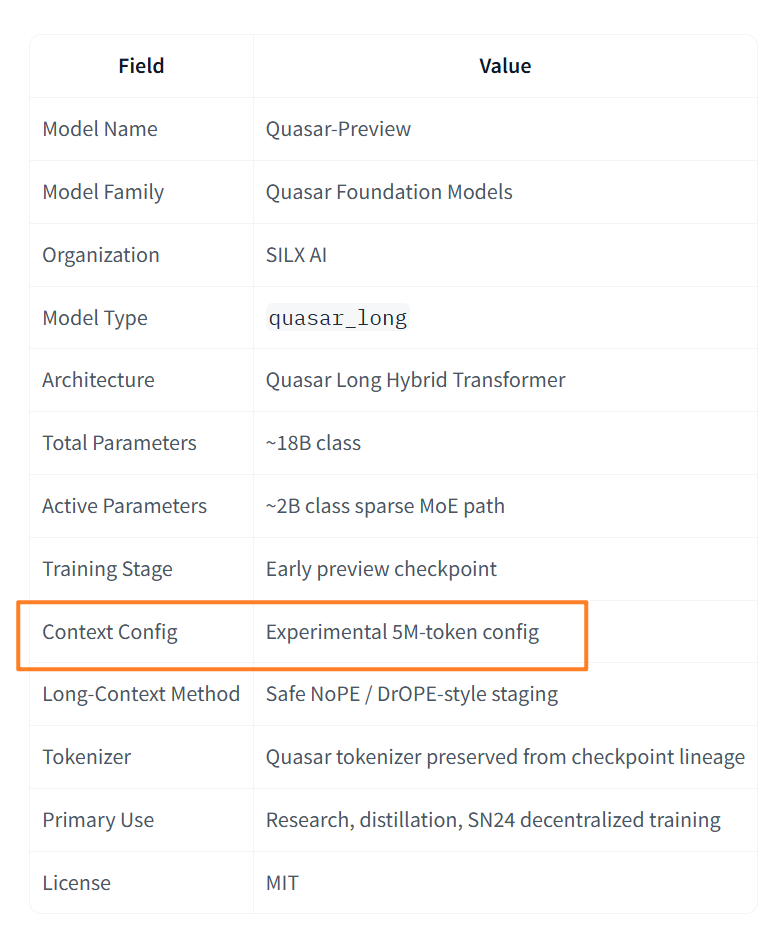The width and height of the screenshot is (784, 946).
Task: Click the Quasar Foundation Models value
Action: 389,192
